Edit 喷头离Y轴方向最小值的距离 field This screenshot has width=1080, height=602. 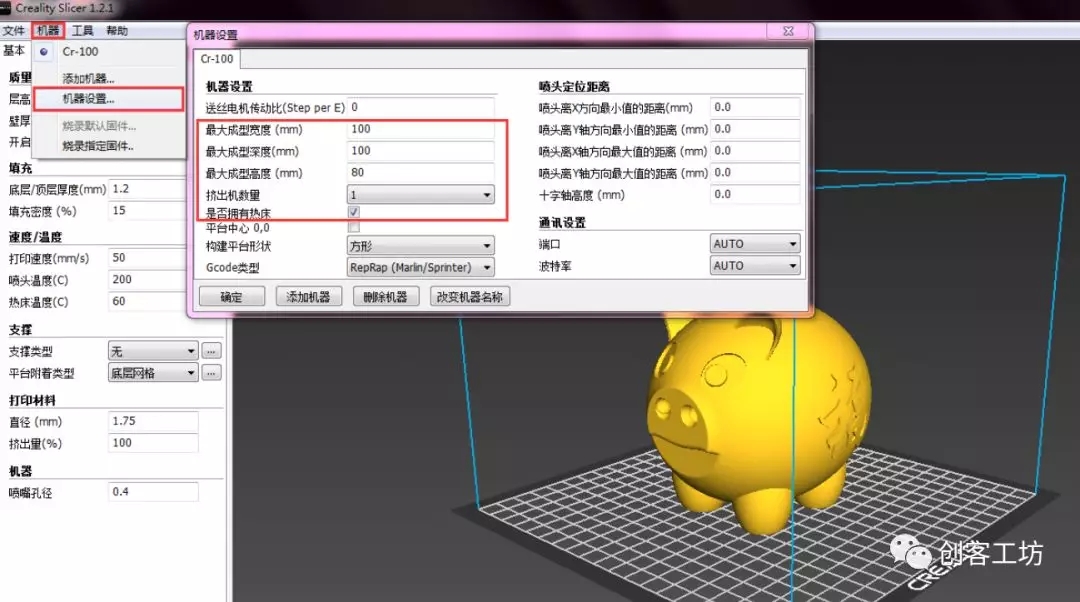pos(755,129)
